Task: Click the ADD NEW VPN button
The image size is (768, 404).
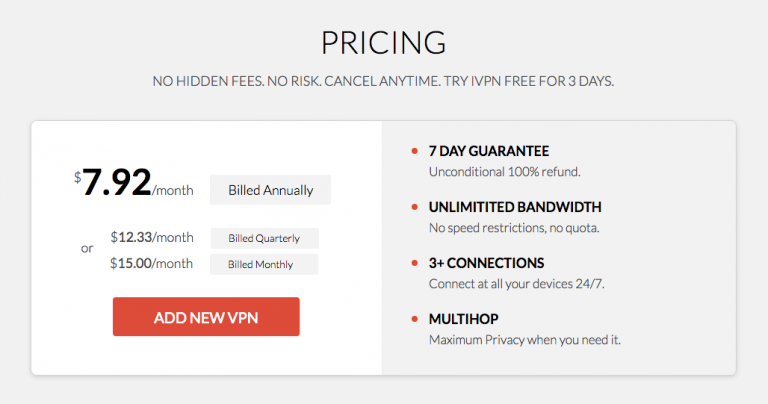Action: click(x=206, y=317)
